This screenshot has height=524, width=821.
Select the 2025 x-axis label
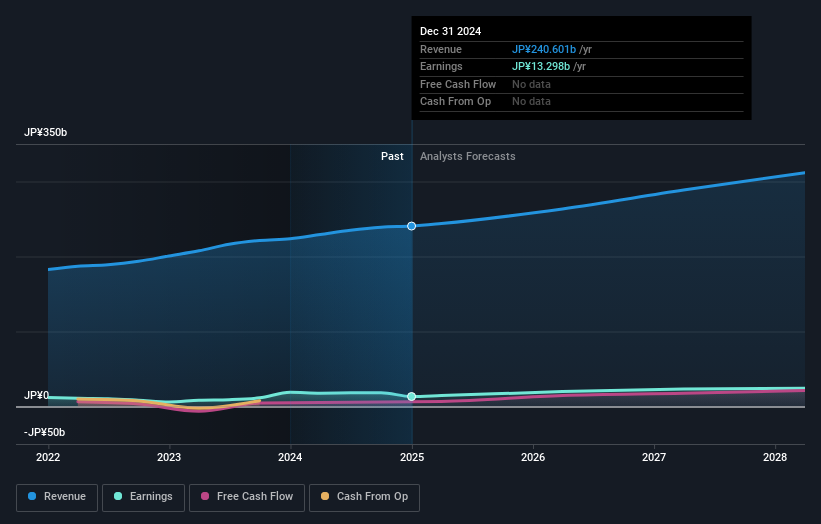[412, 457]
